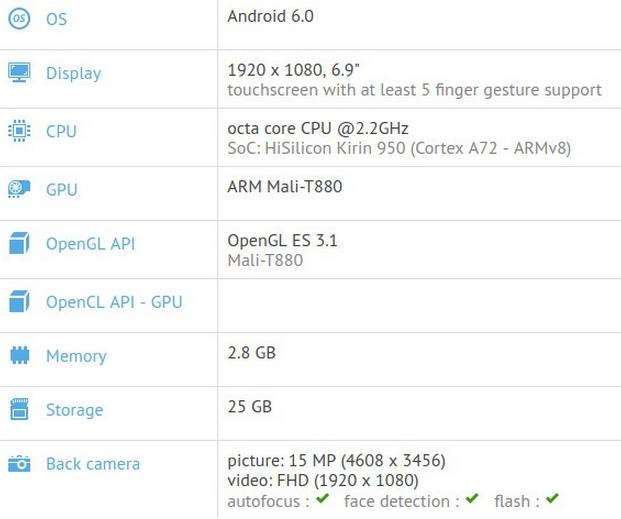Viewport: 621px width, 519px height.
Task: Click the OpenCL API cube icon
Action: tap(19, 301)
